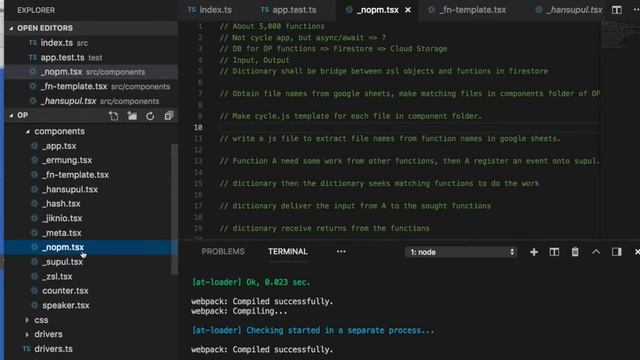
Task: Split the editor with top-right icon
Action: pyautogui.click(x=616, y=10)
